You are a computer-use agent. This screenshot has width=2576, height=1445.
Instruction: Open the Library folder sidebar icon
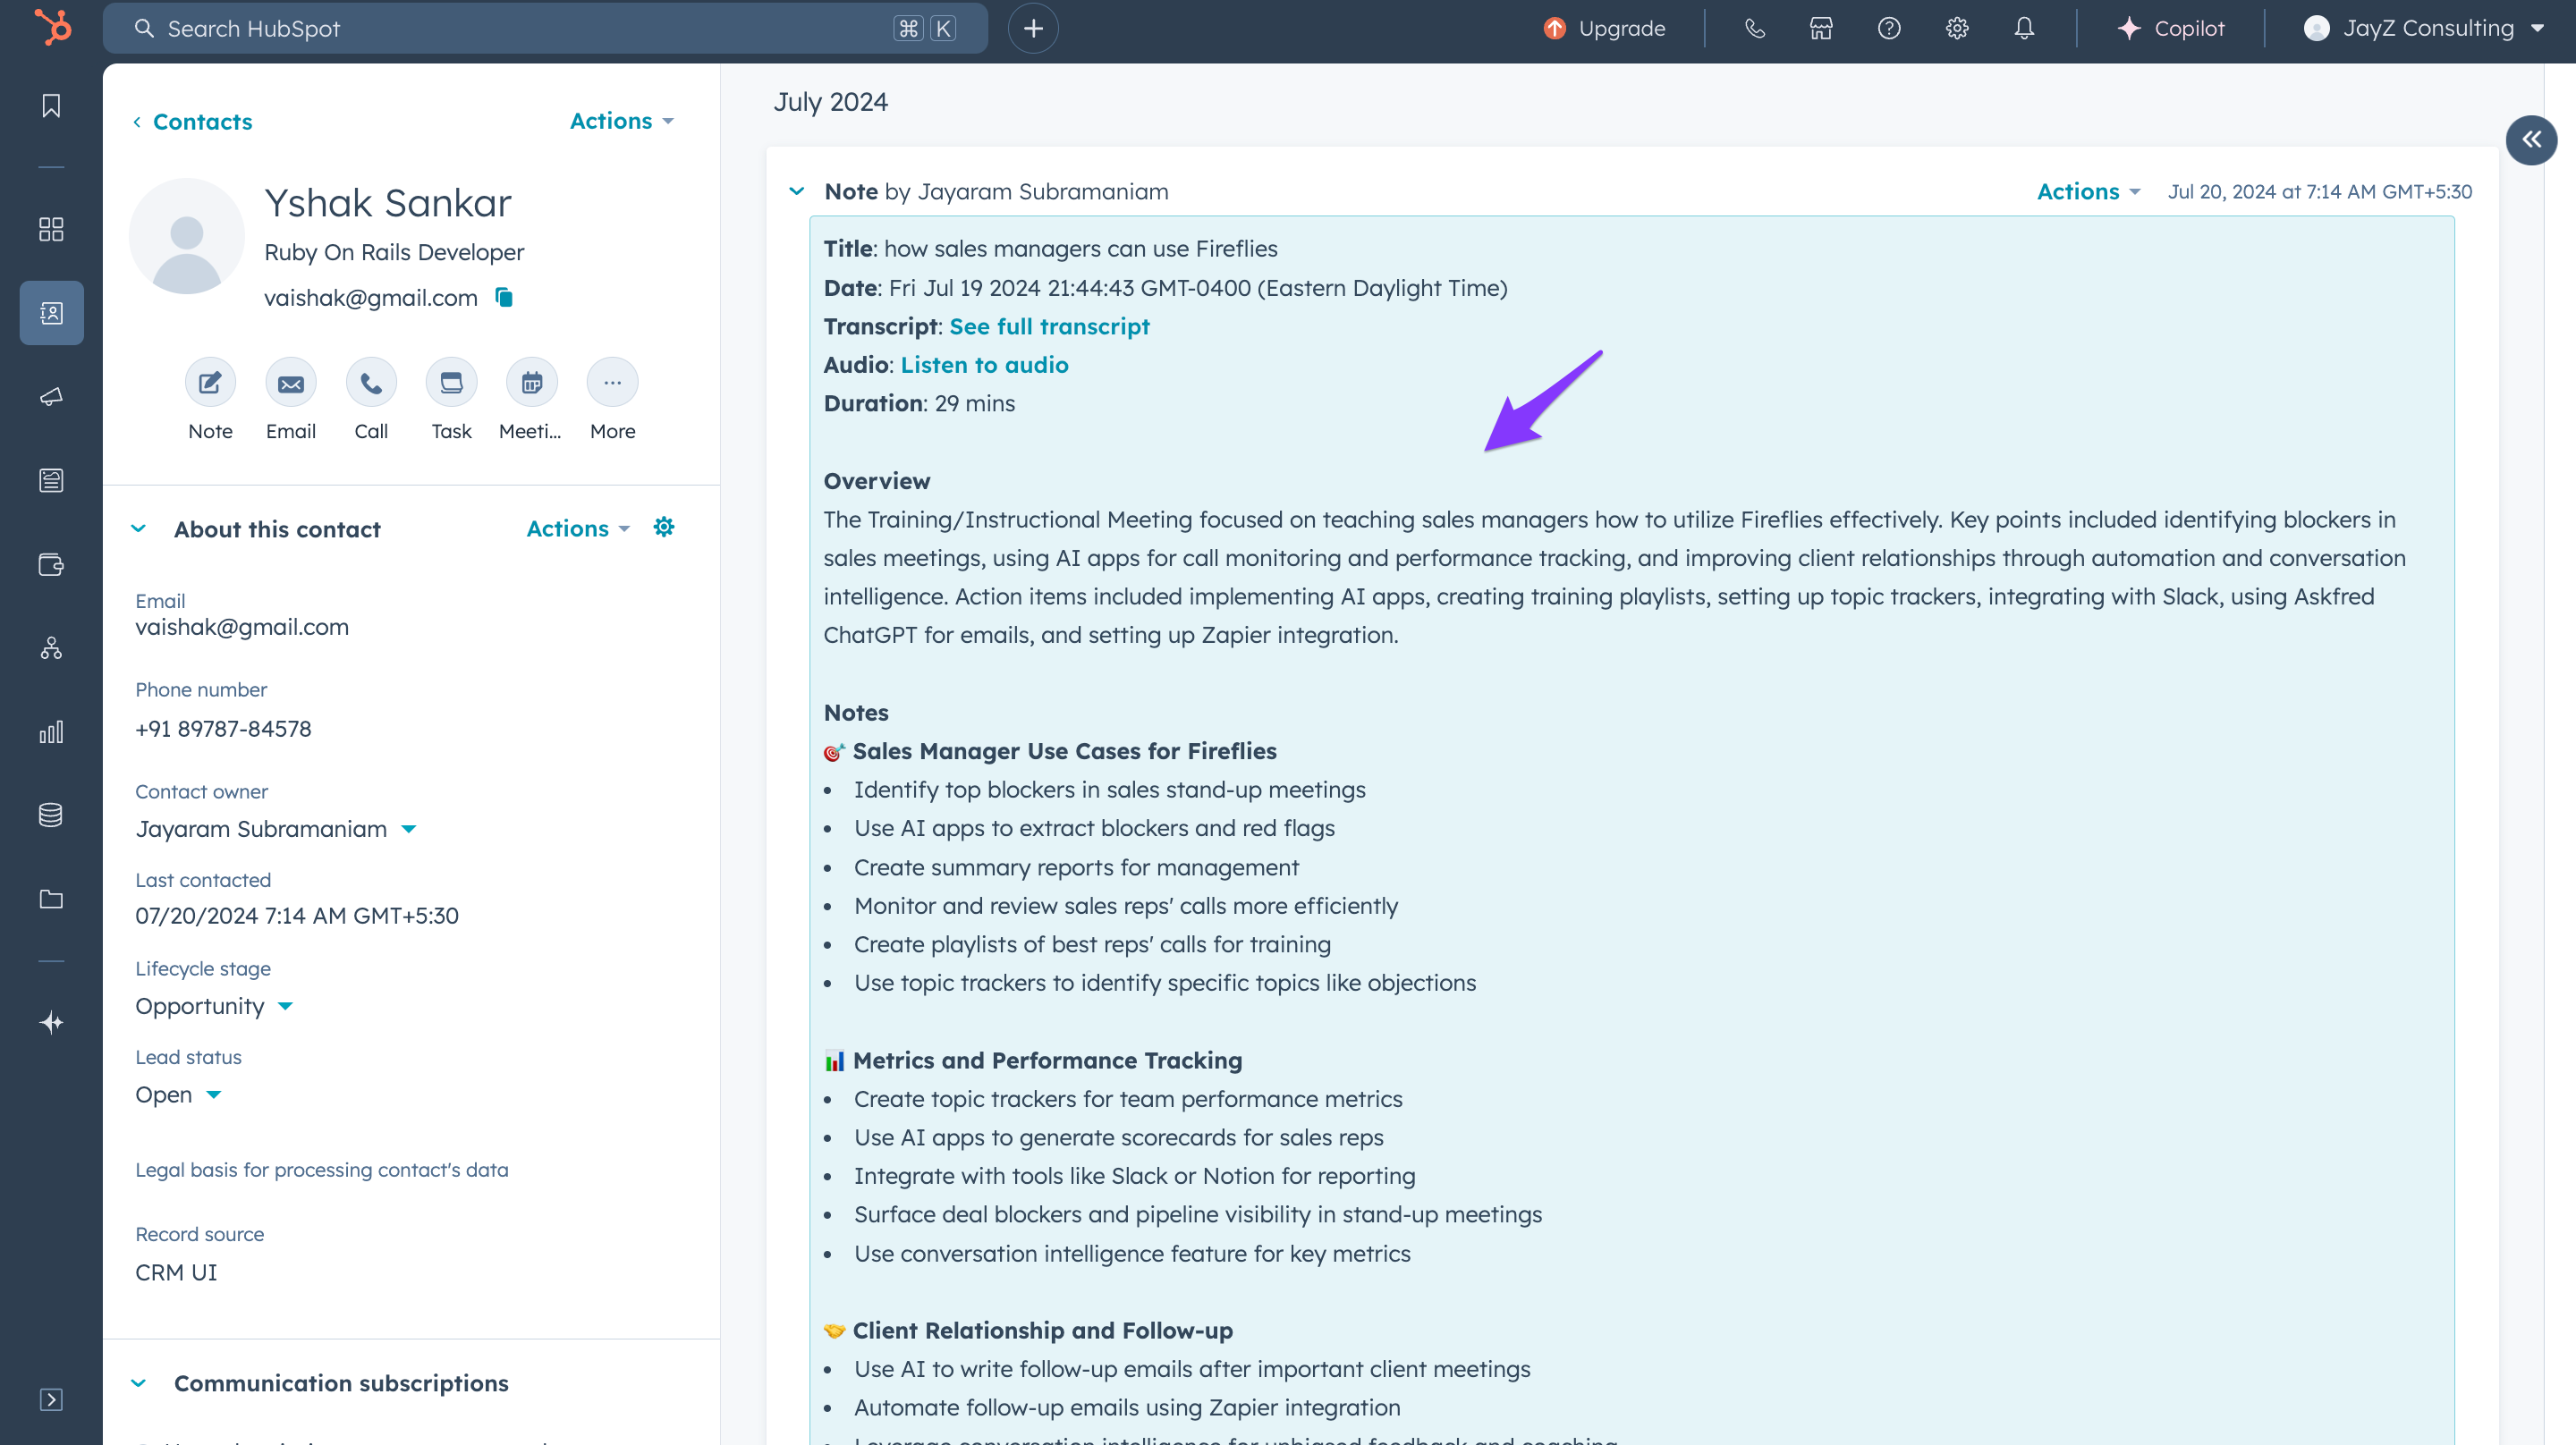click(x=51, y=899)
